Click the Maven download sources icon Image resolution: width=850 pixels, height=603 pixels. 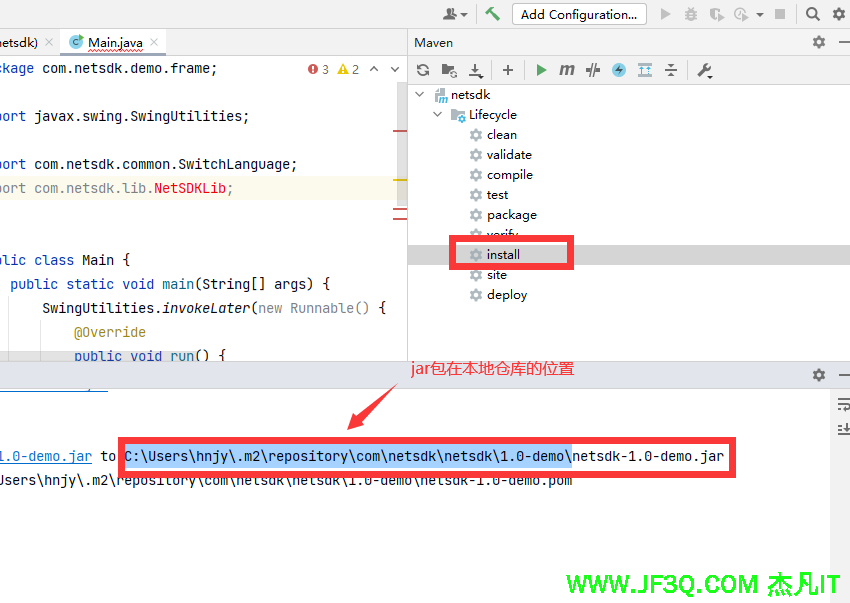point(476,70)
